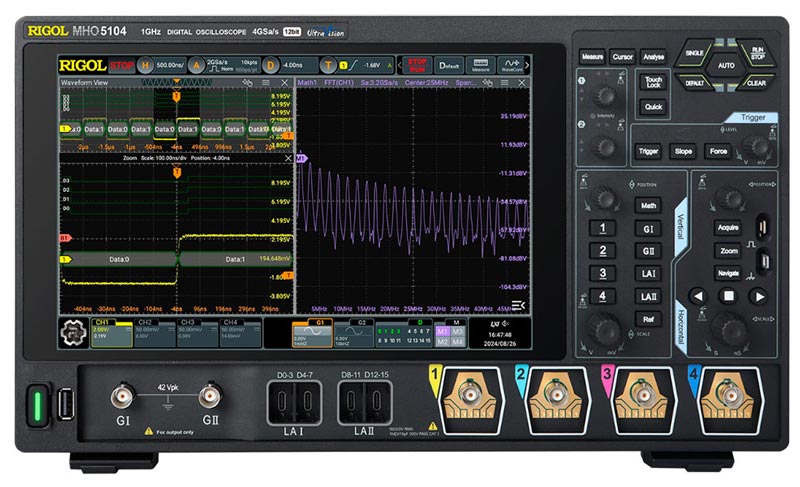Click the GI generator output BNC connector
This screenshot has width=800, height=487.
(123, 396)
